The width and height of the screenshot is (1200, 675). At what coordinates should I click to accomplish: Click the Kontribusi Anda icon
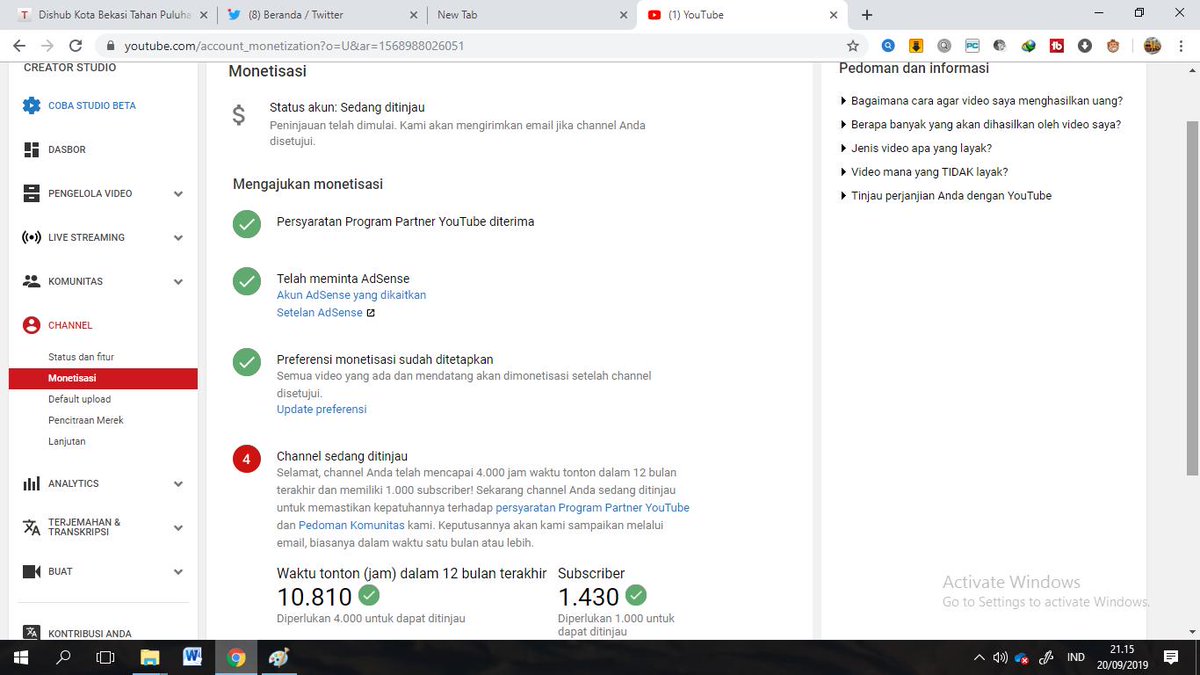click(31, 633)
